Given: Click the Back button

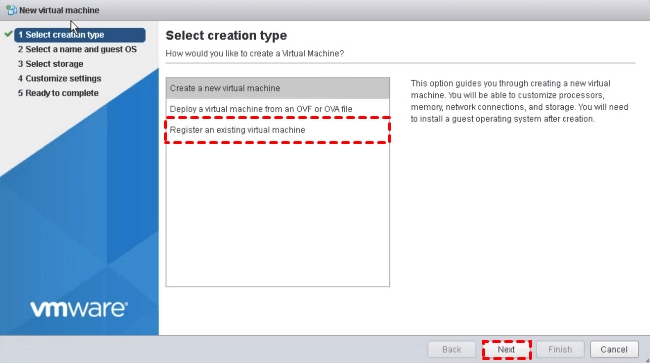Looking at the screenshot, I should click(451, 349).
